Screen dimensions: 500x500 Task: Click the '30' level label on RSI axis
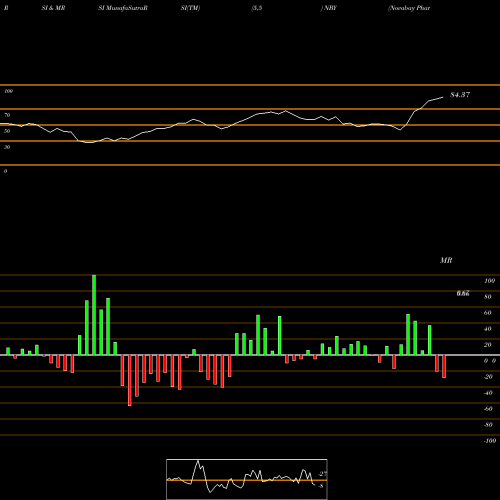point(7,147)
